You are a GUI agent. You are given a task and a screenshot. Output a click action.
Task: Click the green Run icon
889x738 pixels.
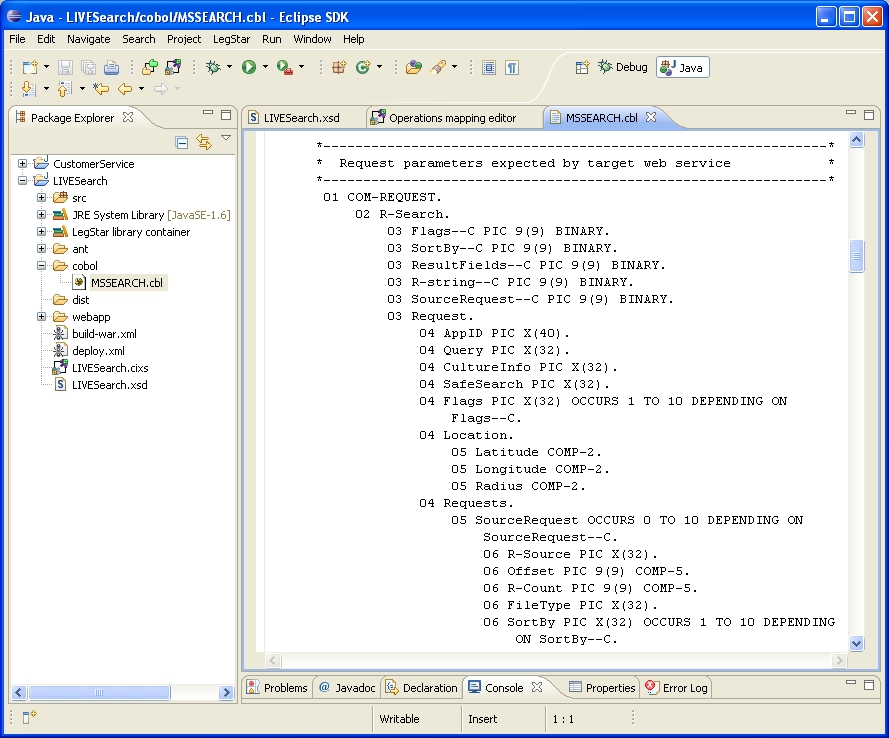click(x=249, y=67)
